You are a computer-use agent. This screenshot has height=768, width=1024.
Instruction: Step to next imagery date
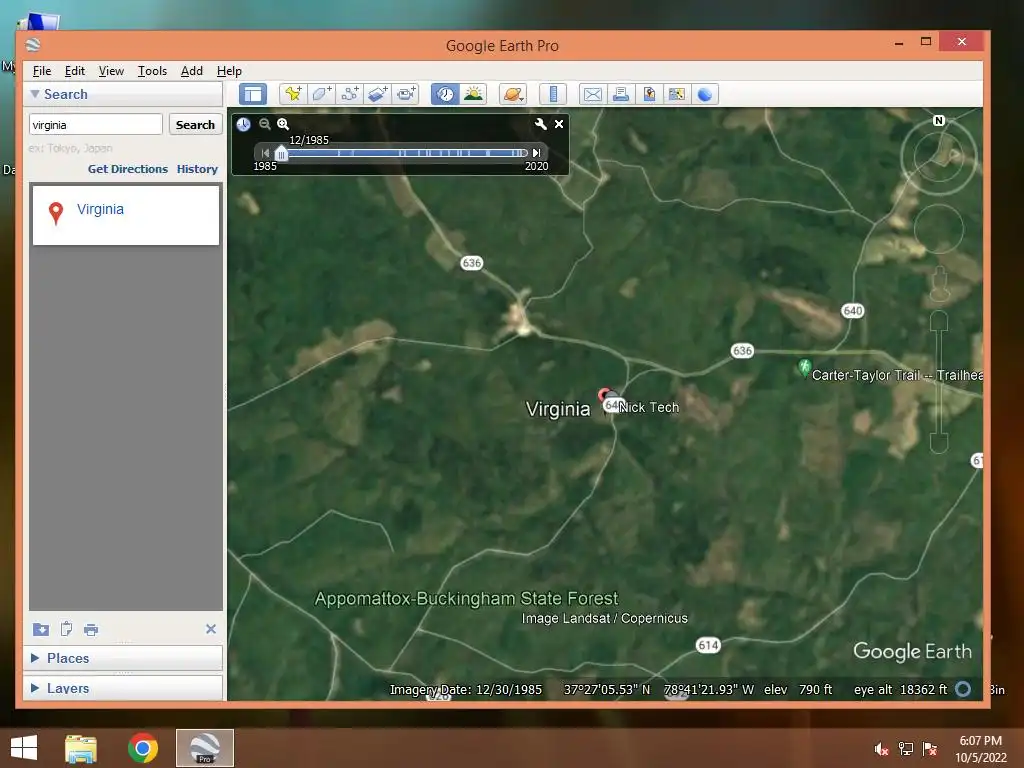[x=536, y=153]
